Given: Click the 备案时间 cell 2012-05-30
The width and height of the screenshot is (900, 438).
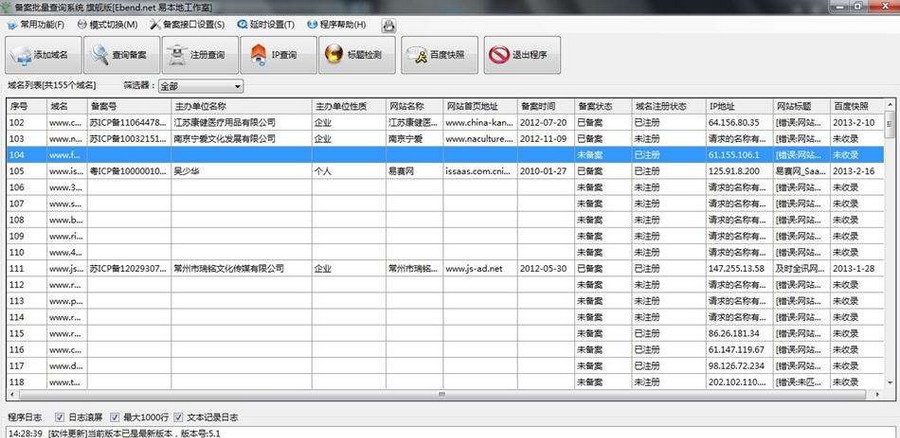Looking at the screenshot, I should pyautogui.click(x=544, y=268).
